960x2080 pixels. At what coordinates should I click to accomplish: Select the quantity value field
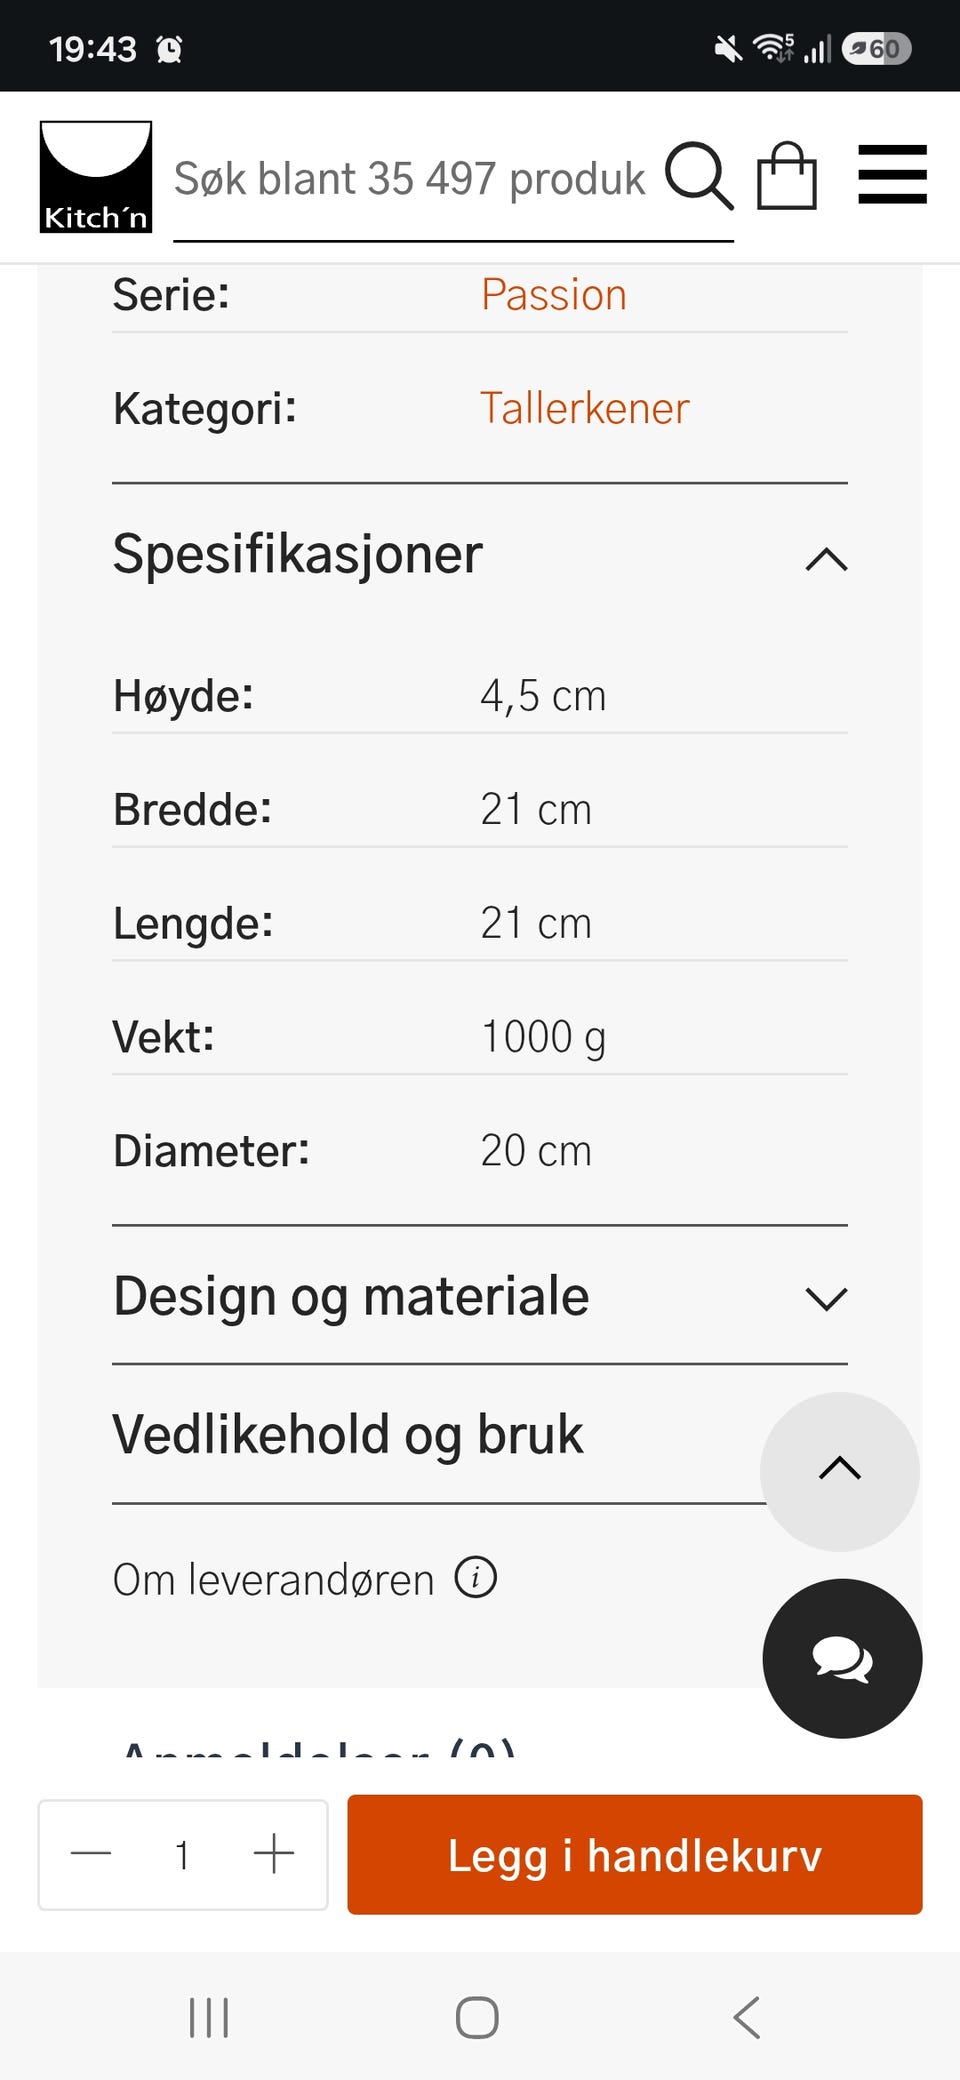pyautogui.click(x=182, y=1855)
